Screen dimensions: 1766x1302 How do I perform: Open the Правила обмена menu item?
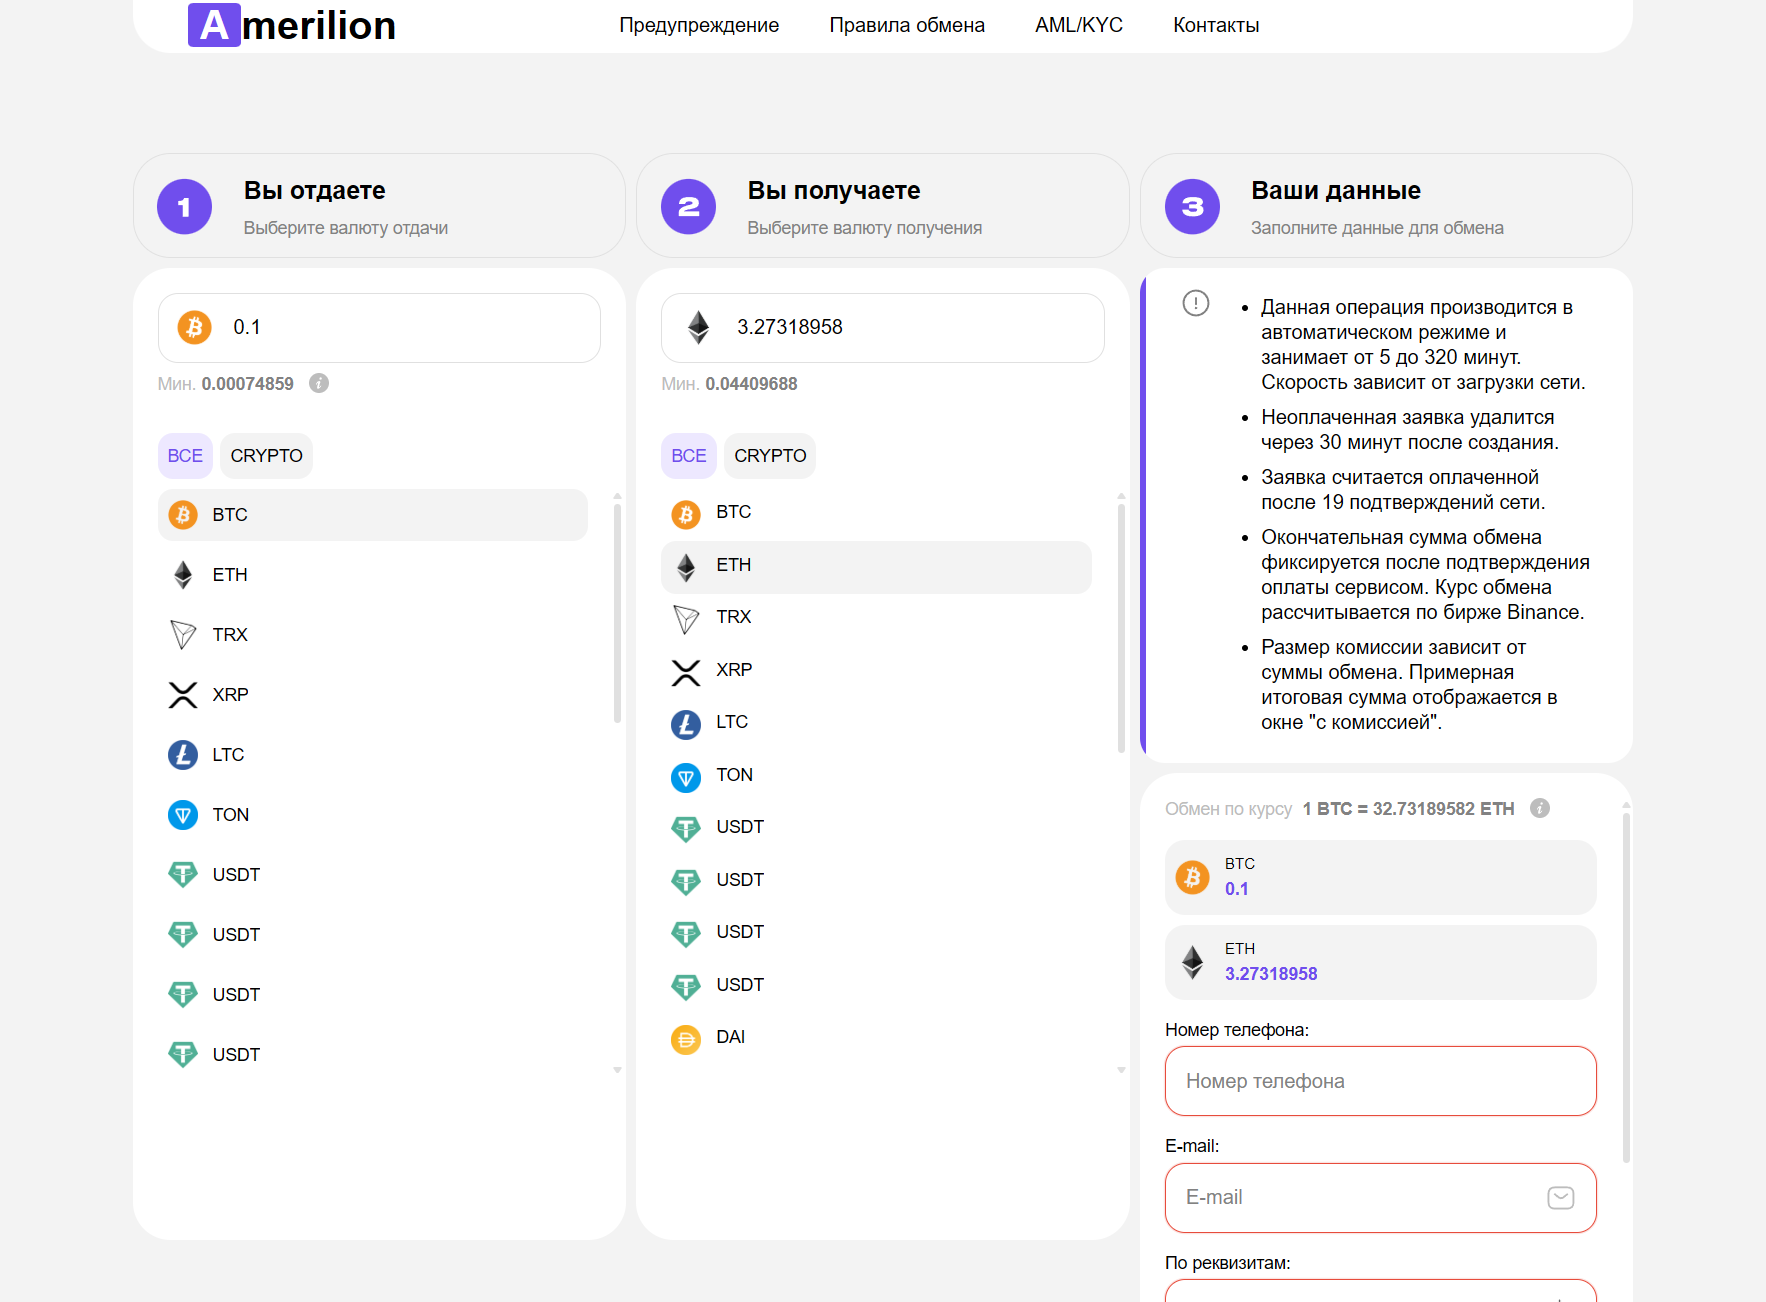pos(906,25)
